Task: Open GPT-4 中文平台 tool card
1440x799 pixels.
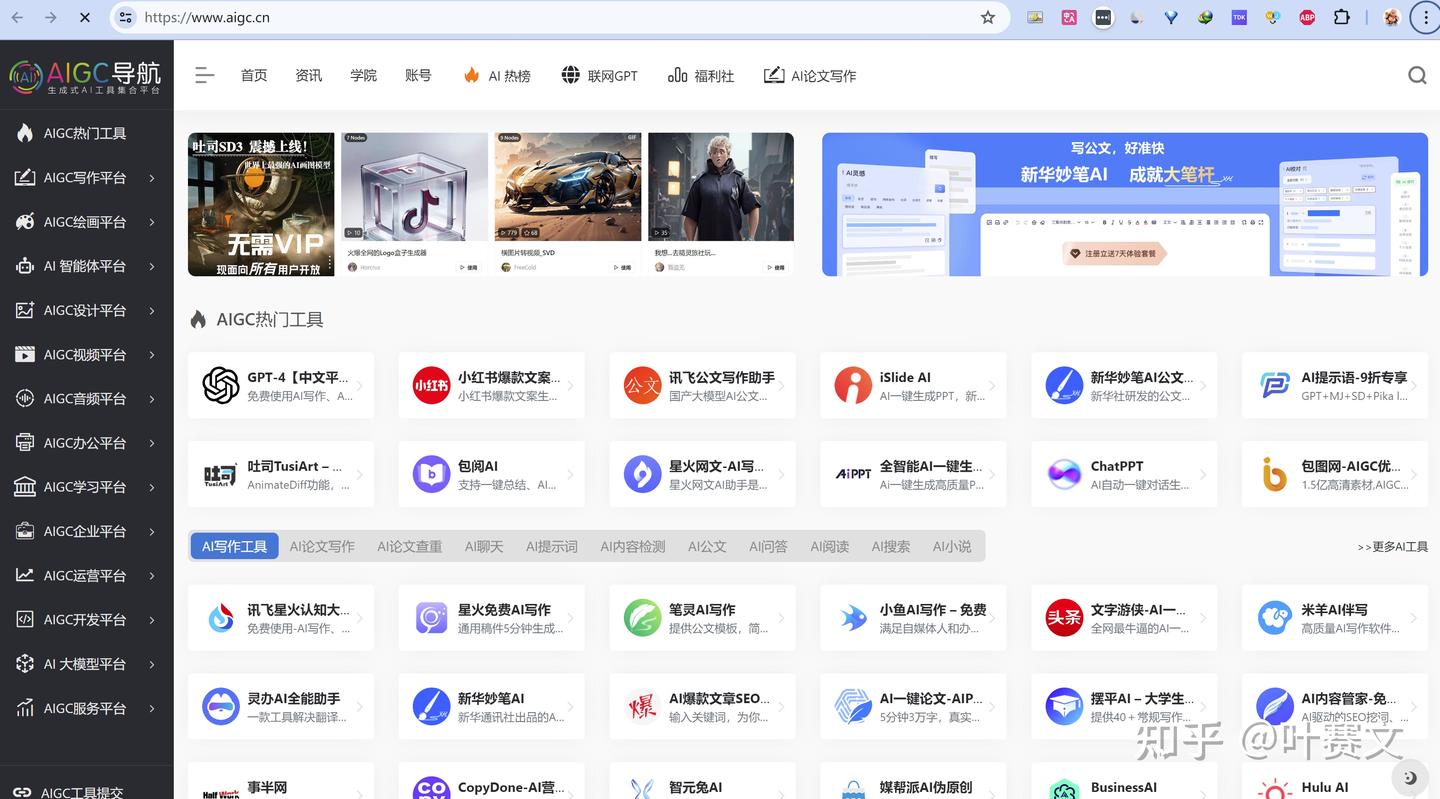Action: click(281, 385)
